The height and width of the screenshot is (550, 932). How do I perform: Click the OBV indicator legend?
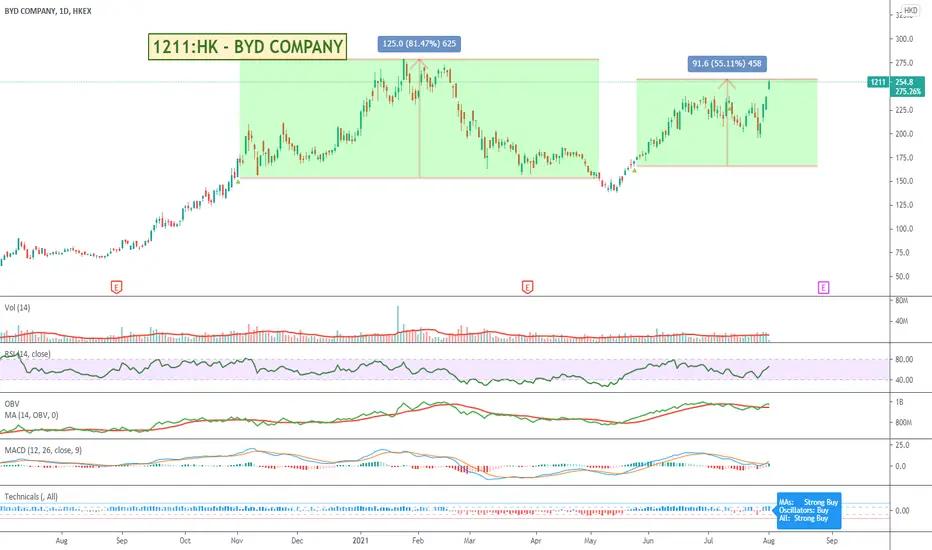tap(12, 404)
